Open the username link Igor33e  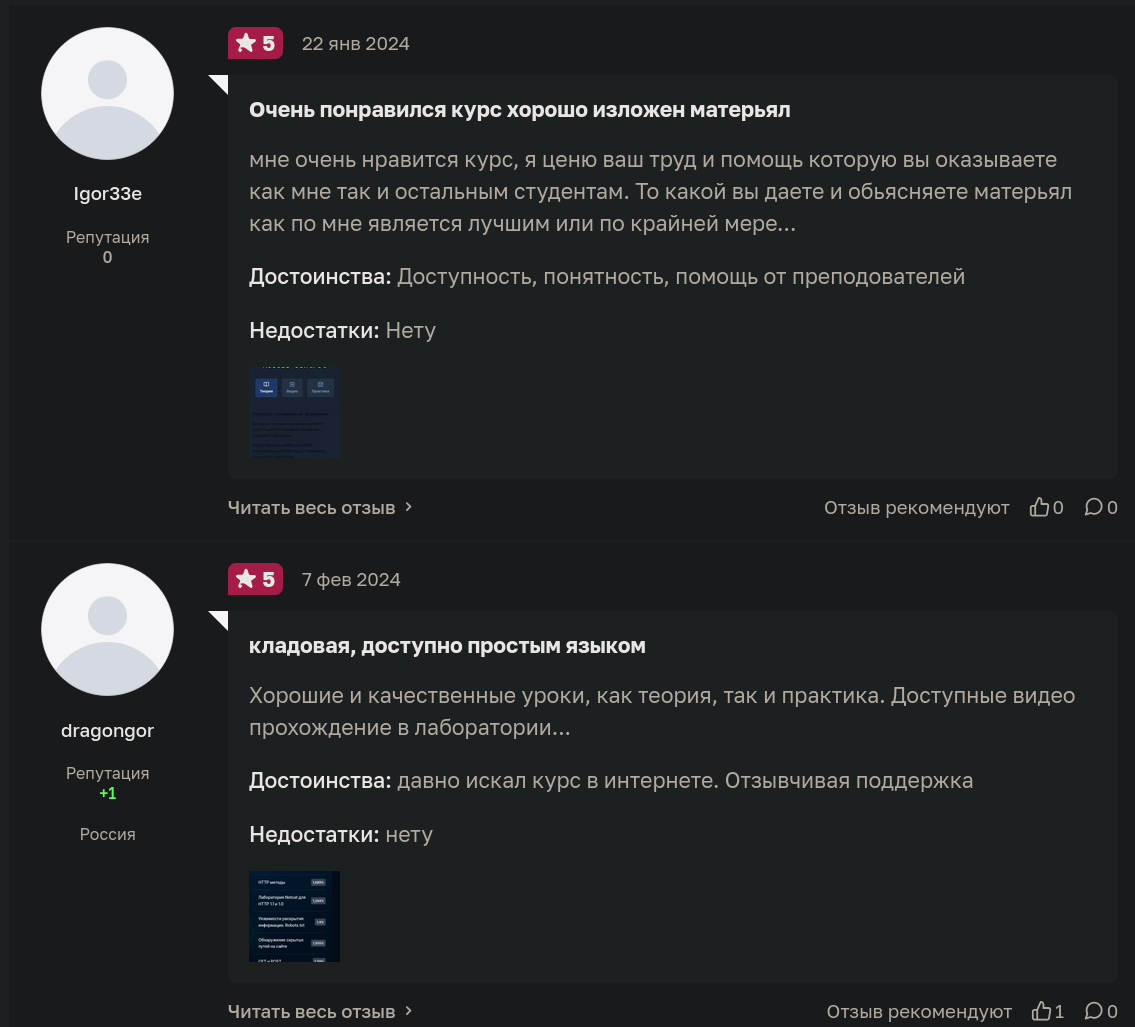point(107,194)
